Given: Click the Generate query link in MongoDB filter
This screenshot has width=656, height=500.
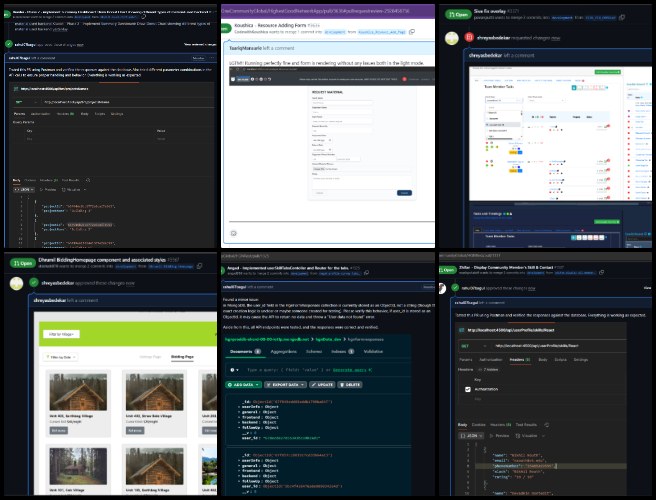Looking at the screenshot, I should coord(349,370).
